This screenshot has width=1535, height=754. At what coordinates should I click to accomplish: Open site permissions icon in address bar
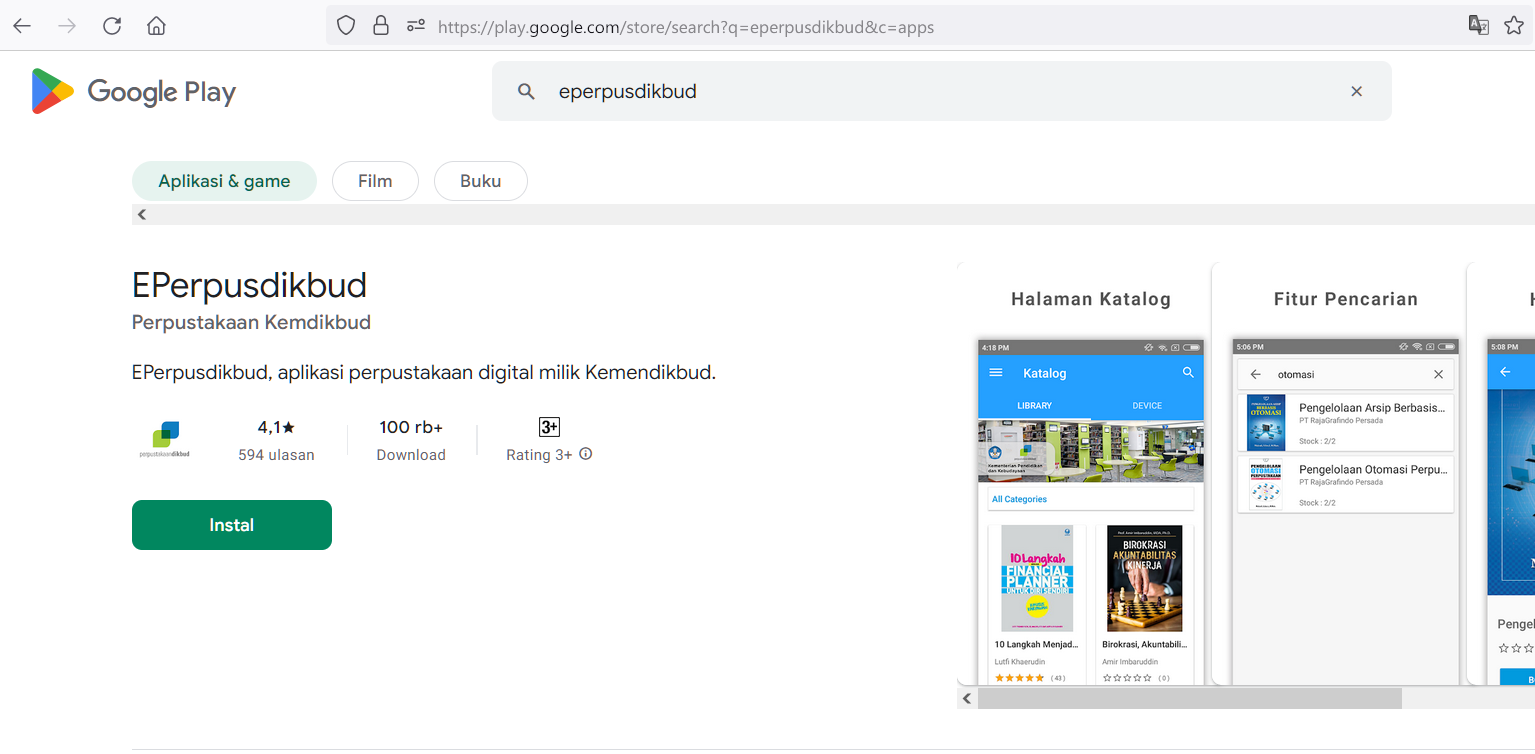pos(416,26)
